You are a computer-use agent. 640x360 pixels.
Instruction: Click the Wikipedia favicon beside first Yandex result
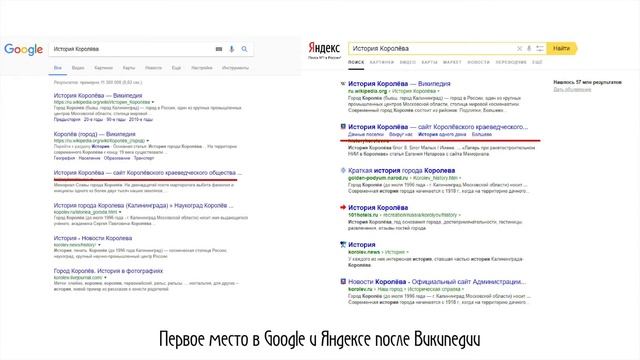[x=343, y=84]
